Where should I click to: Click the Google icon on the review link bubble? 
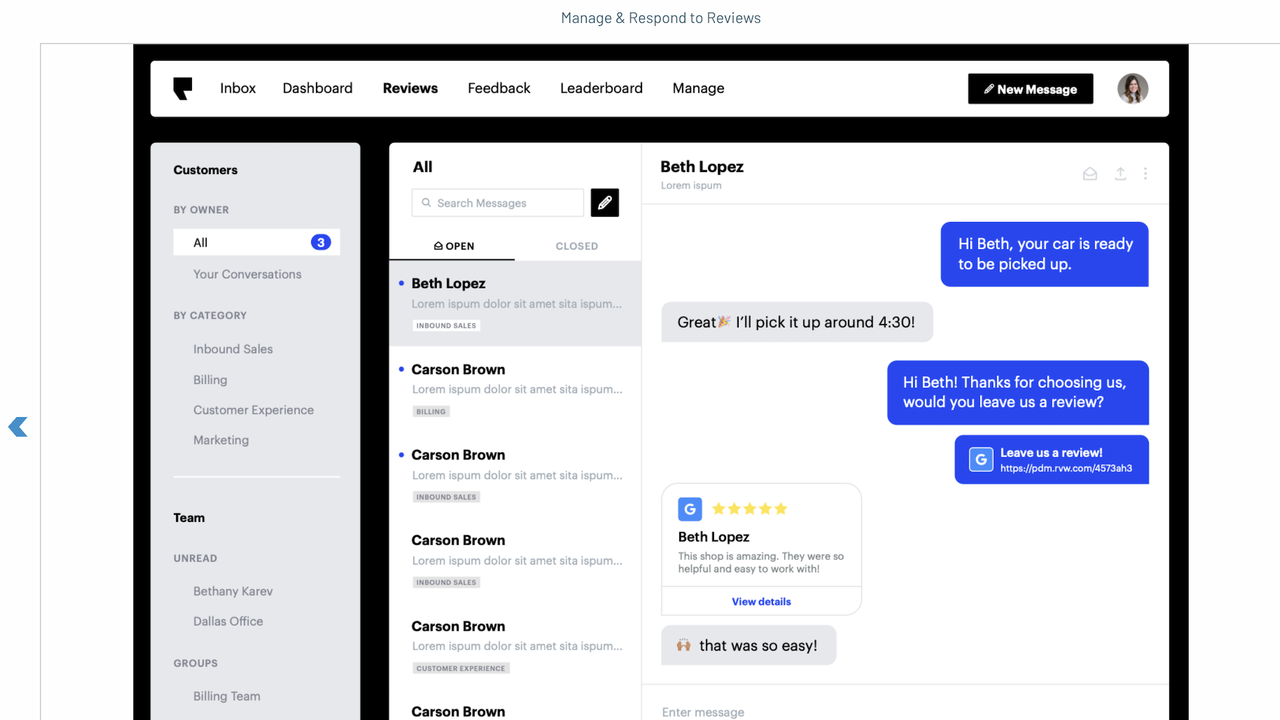(x=980, y=459)
